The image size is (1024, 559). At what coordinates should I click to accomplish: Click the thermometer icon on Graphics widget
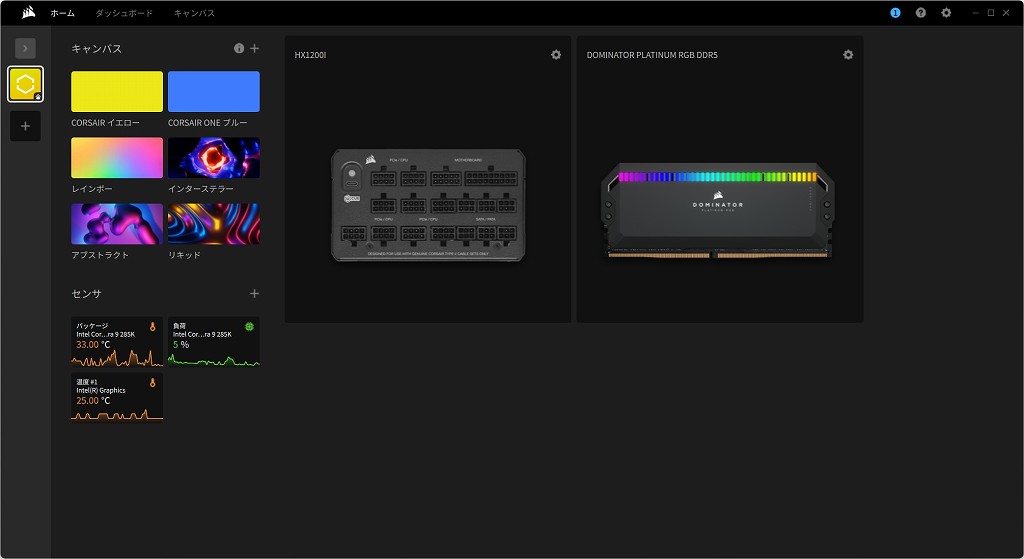(x=153, y=383)
